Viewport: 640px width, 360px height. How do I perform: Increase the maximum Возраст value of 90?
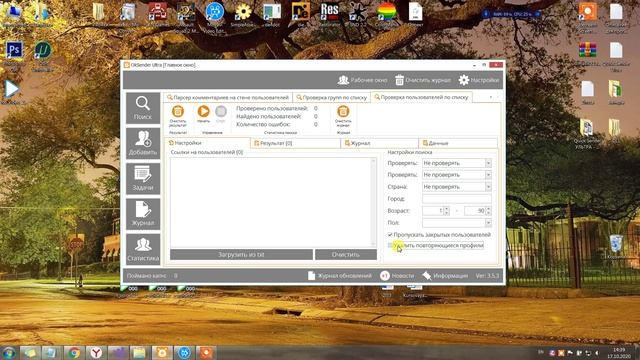pos(489,209)
